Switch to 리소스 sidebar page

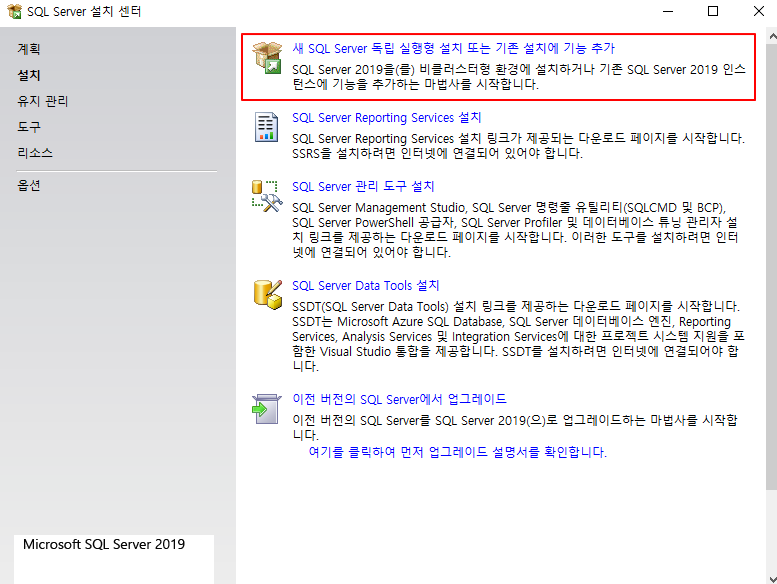pos(35,153)
